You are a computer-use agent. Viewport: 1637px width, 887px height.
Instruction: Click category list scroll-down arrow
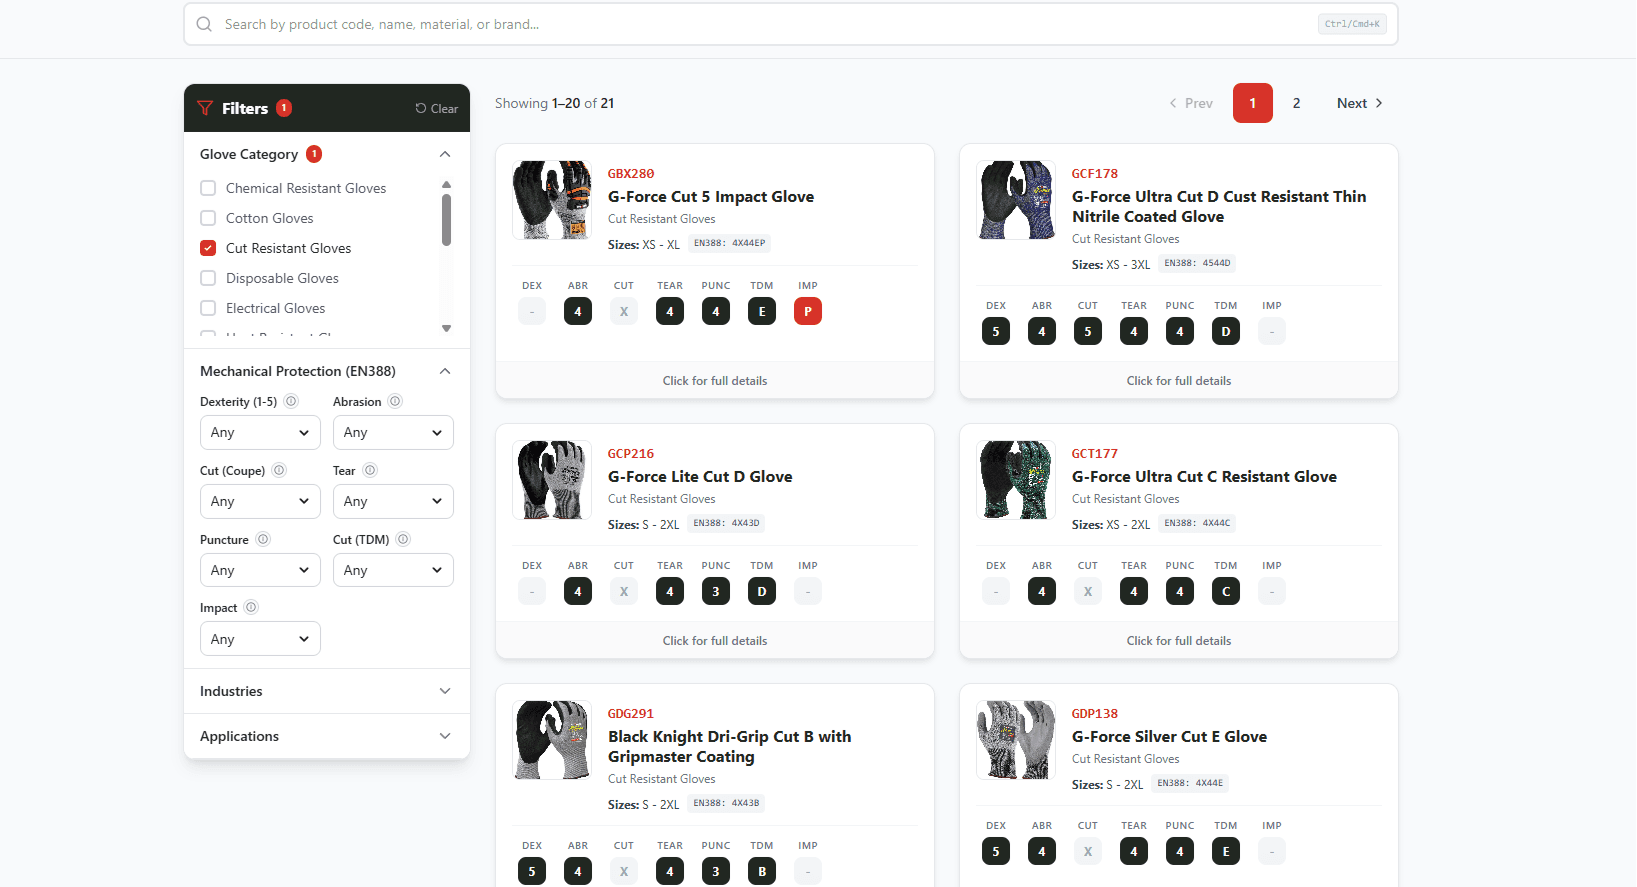(x=446, y=328)
